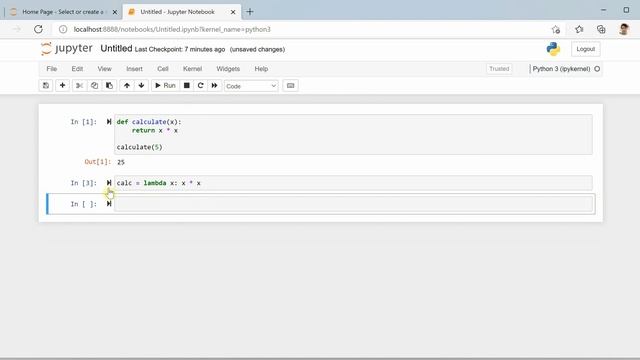Add this page to favorites
Viewport: 640px width, 360px height.
556,29
